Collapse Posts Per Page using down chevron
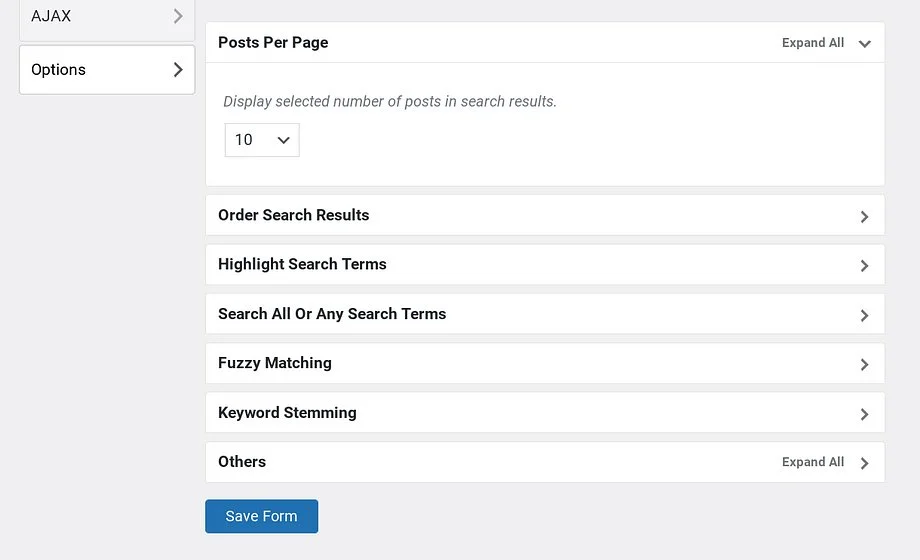920x560 pixels. pyautogui.click(x=864, y=44)
